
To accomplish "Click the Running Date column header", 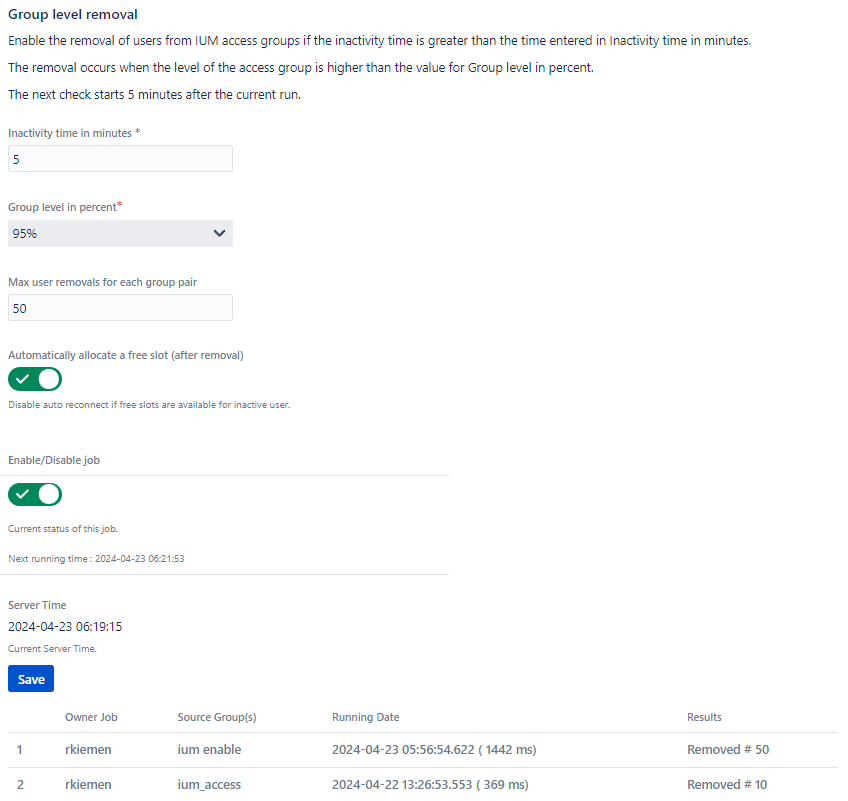I will (x=365, y=717).
